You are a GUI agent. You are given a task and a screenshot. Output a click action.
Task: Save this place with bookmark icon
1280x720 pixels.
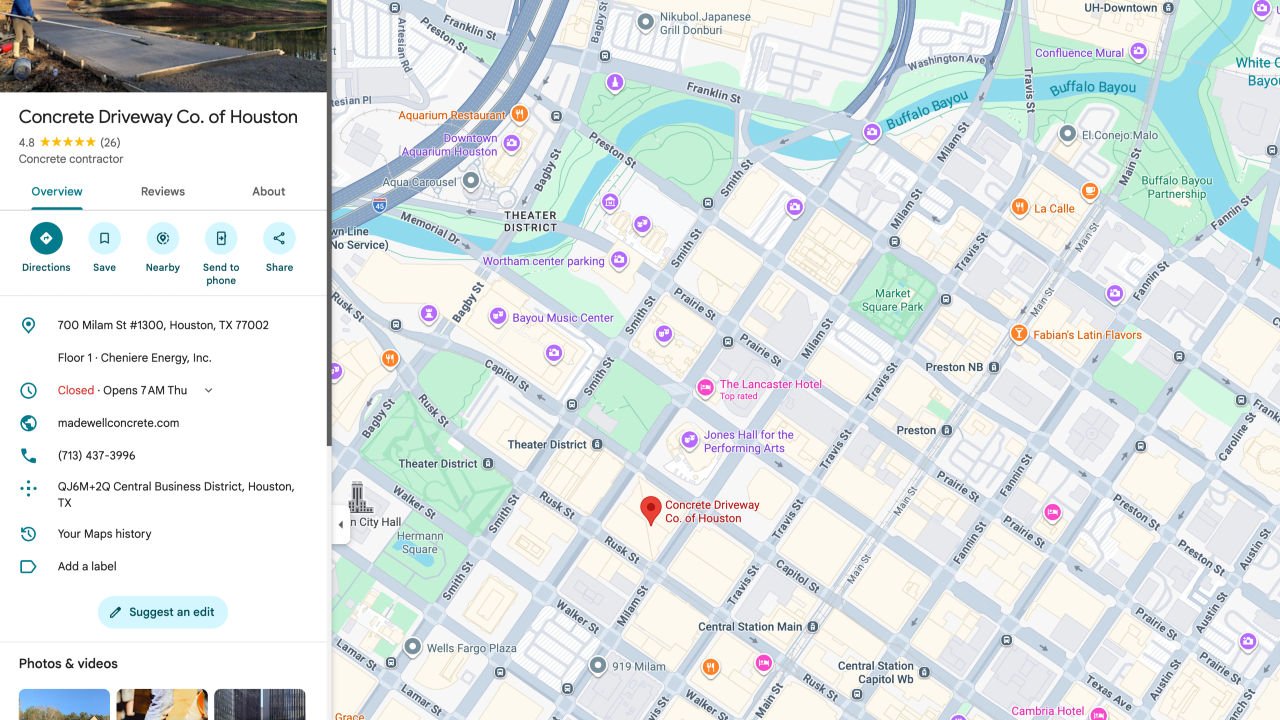pos(104,238)
